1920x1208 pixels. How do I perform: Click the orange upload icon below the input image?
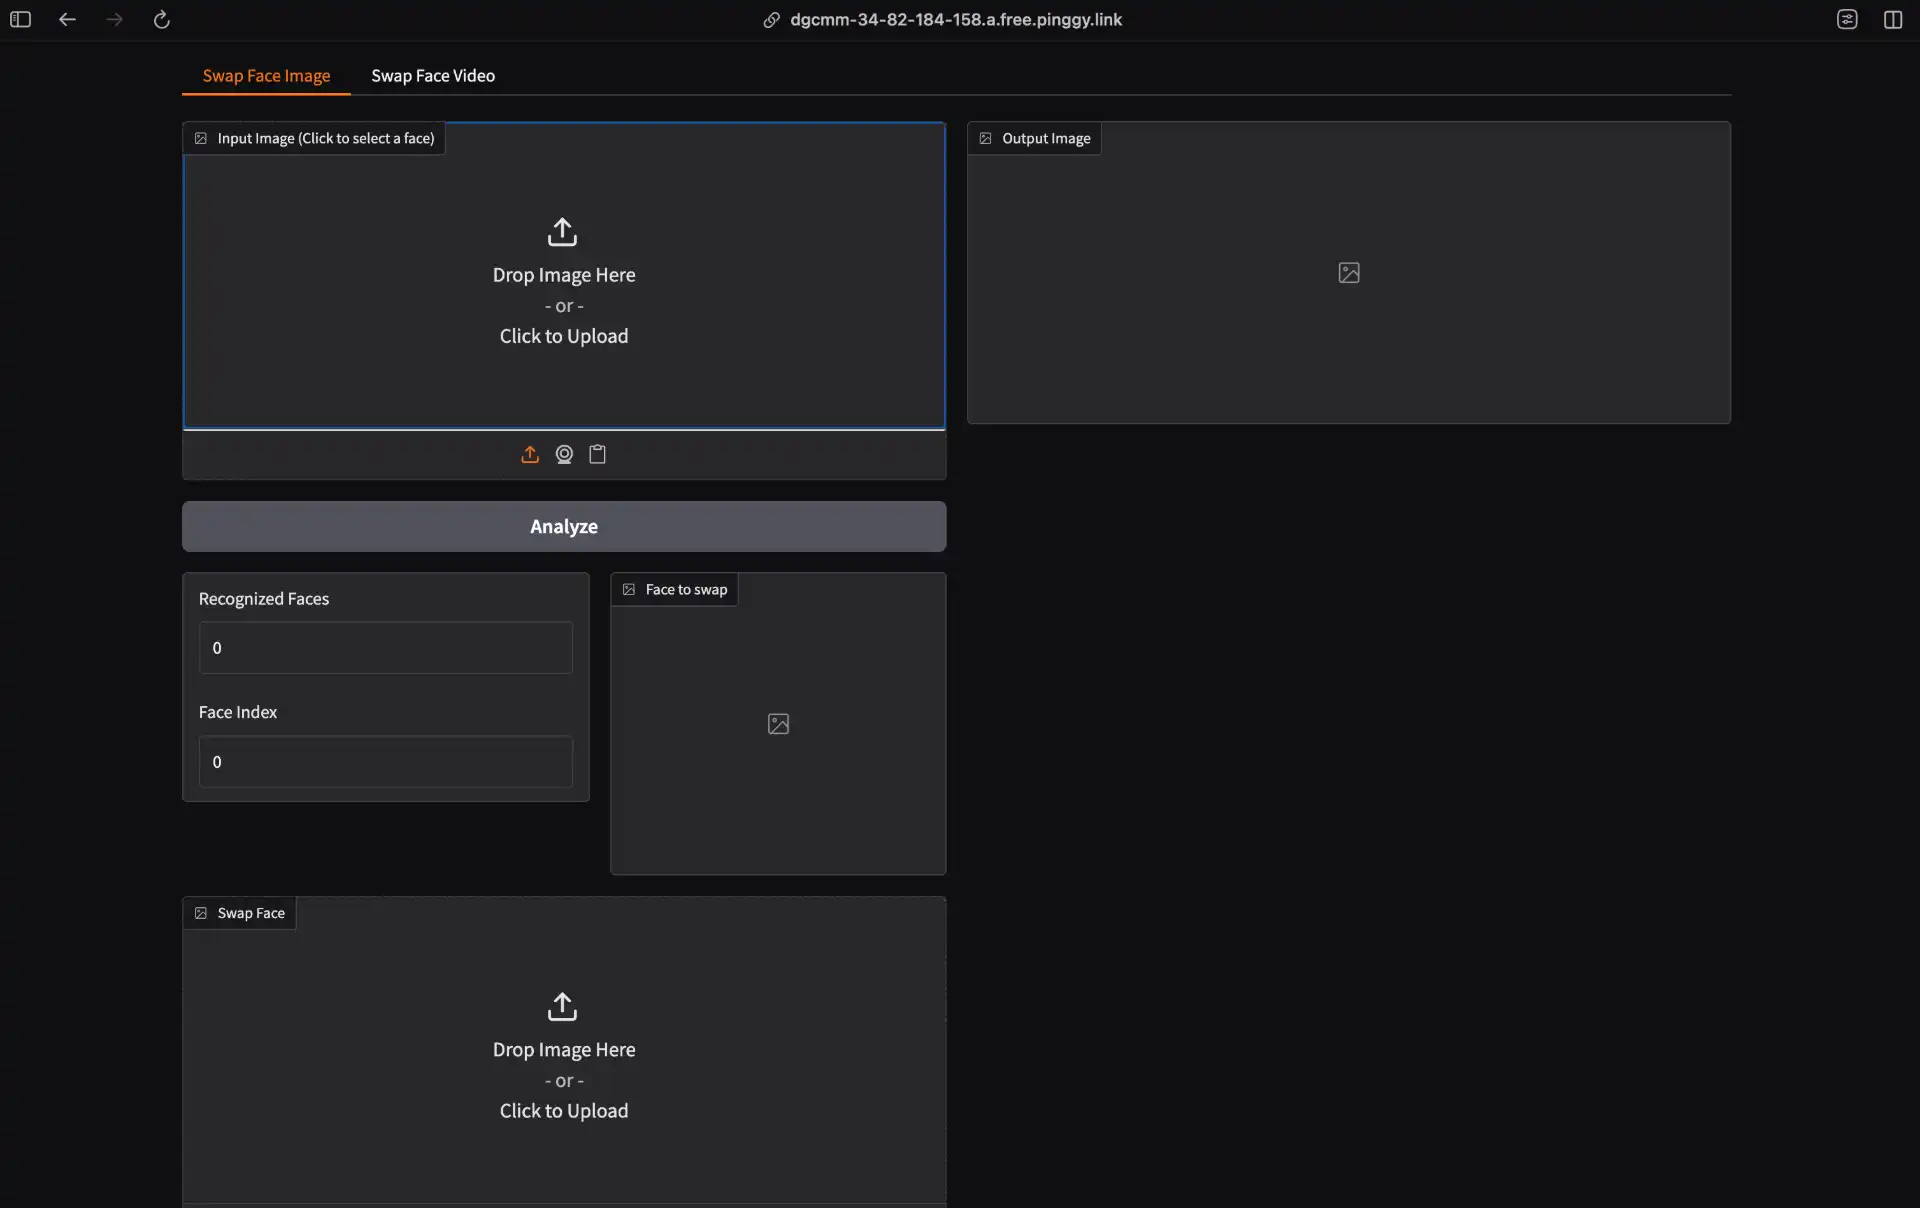coord(530,455)
